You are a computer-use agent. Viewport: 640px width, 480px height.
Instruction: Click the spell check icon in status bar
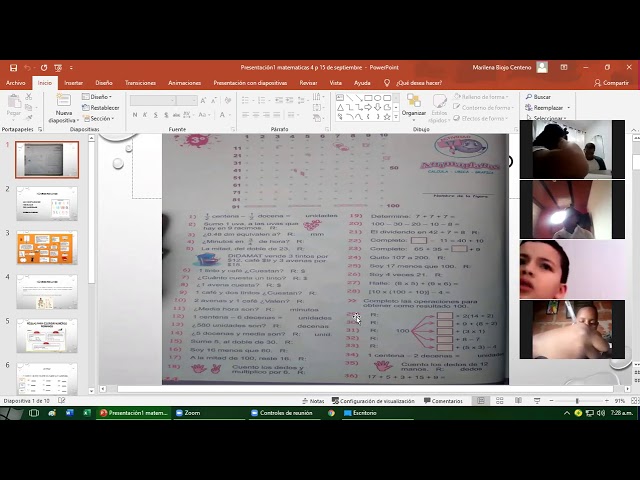pos(62,401)
